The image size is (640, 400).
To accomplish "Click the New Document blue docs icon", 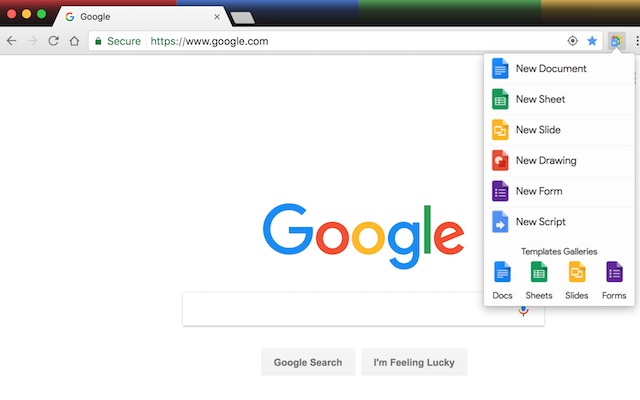I will pyautogui.click(x=500, y=68).
